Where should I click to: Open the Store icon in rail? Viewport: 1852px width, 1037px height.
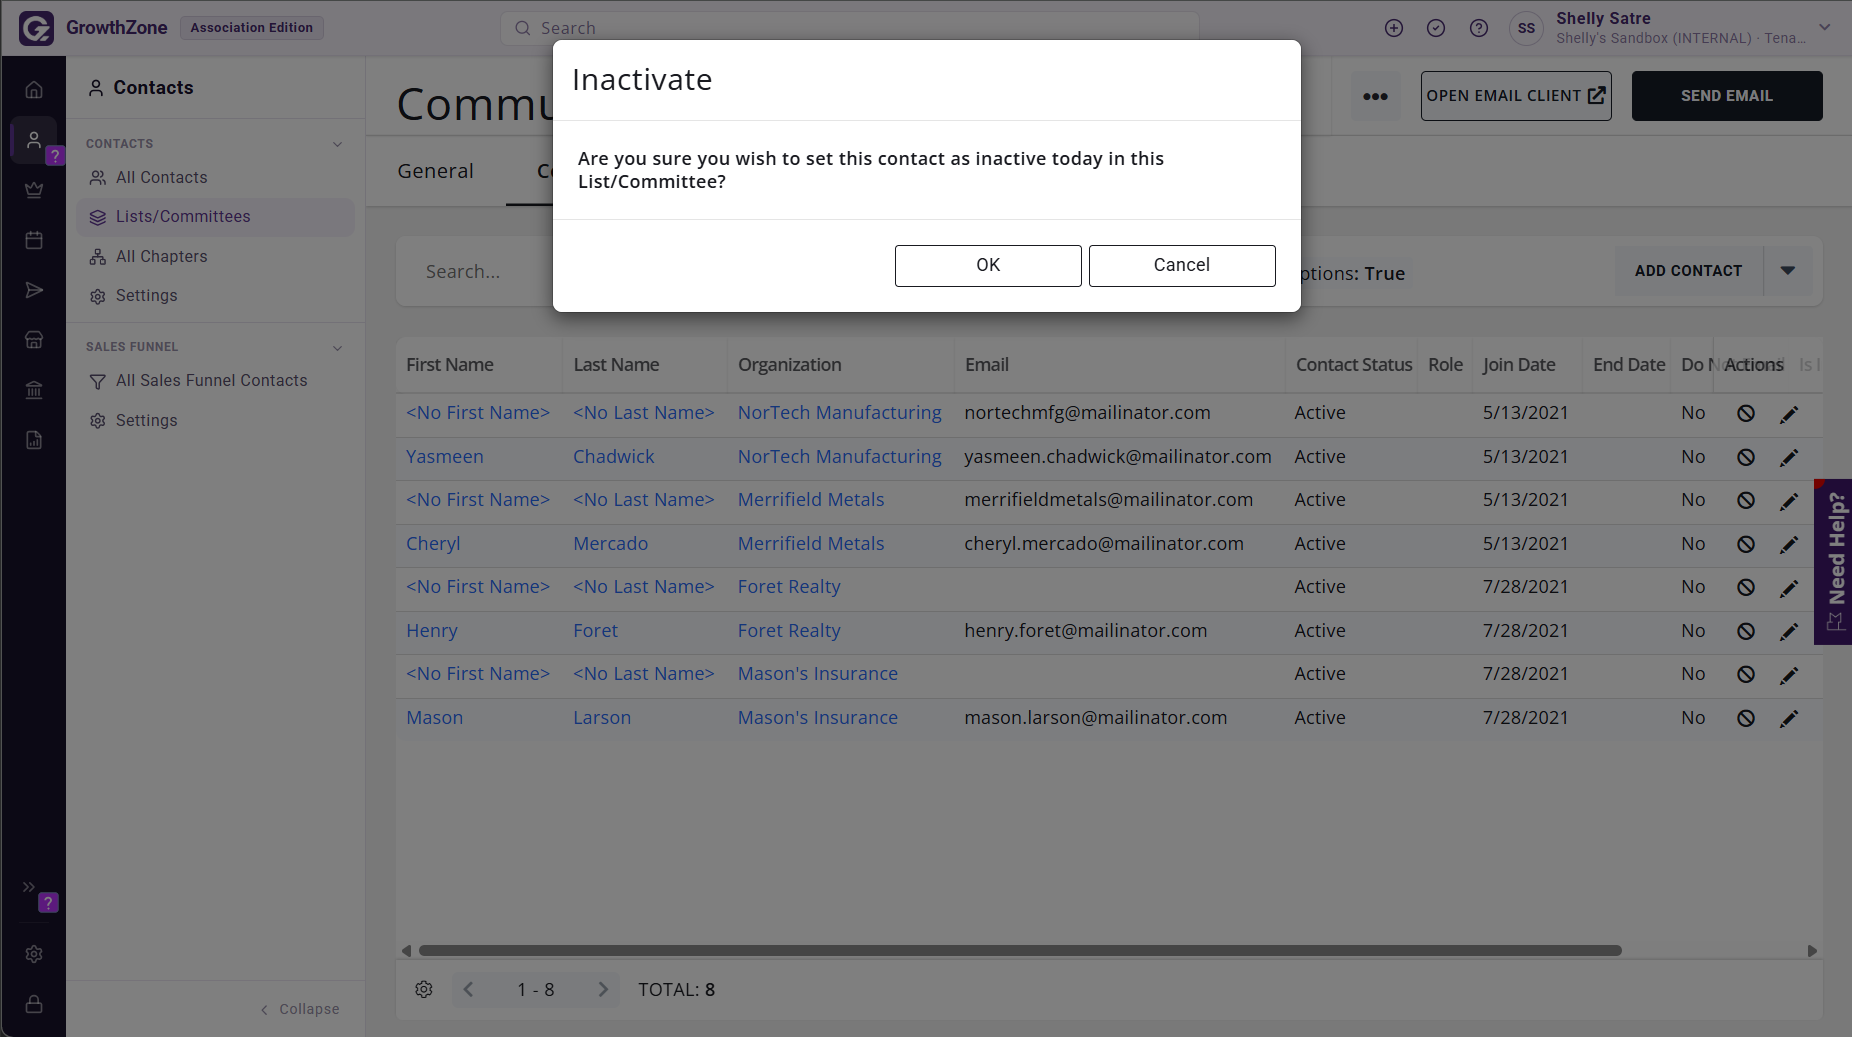pyautogui.click(x=34, y=340)
